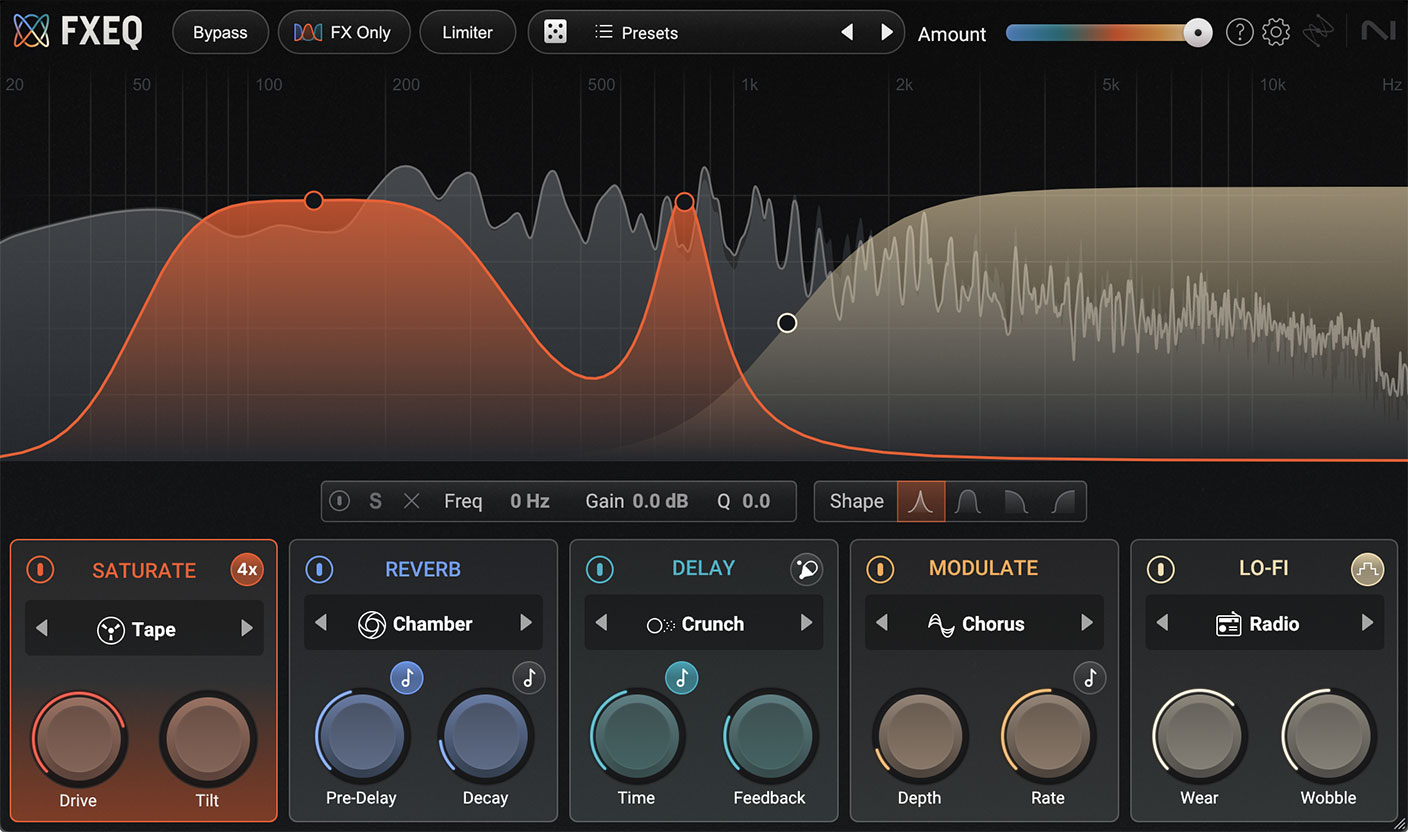This screenshot has height=832, width=1408.
Task: Select previous Modulate type before Chorus
Action: click(x=881, y=623)
